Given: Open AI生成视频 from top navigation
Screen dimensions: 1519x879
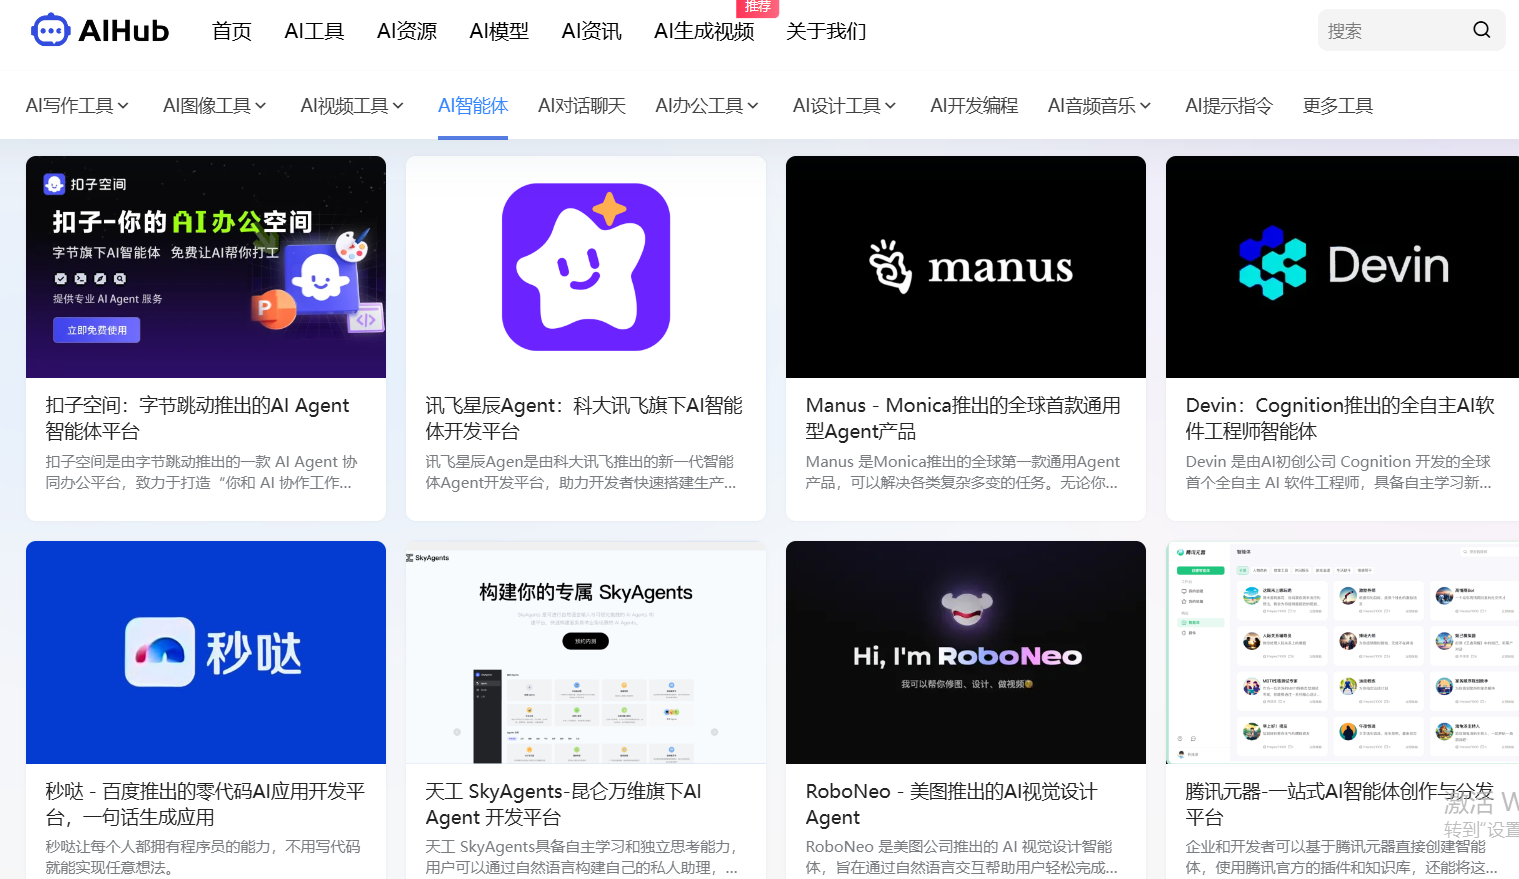Looking at the screenshot, I should coord(704,31).
